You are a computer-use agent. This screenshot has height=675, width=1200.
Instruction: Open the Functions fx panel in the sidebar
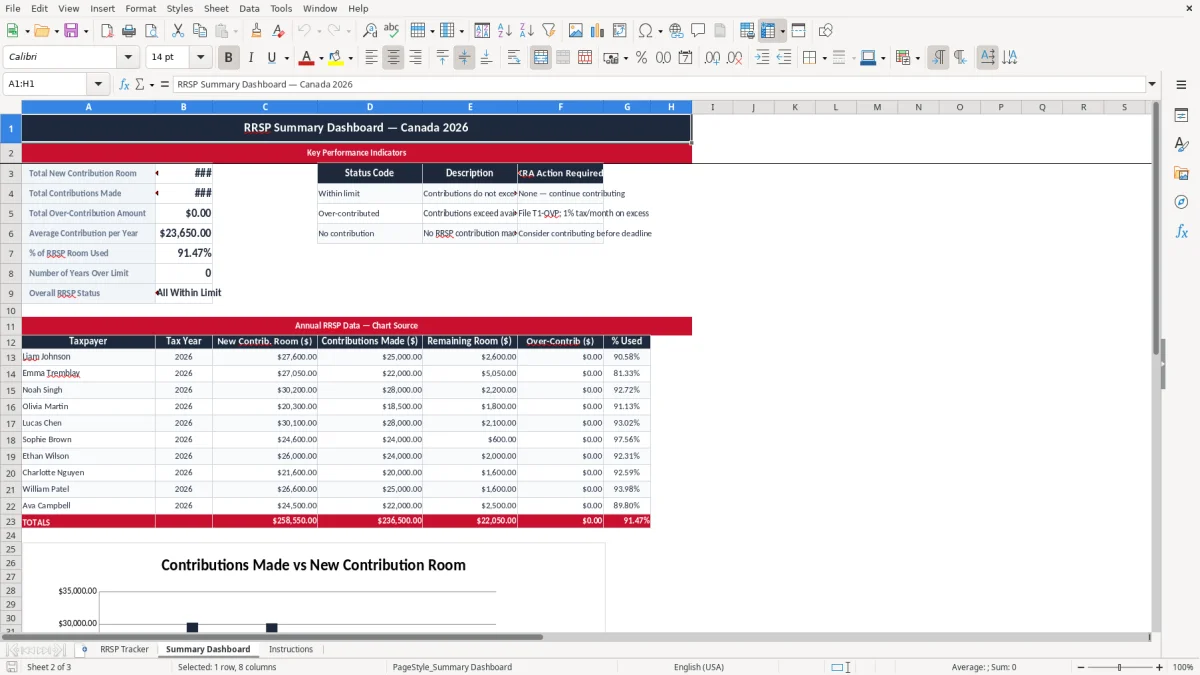pos(1181,231)
